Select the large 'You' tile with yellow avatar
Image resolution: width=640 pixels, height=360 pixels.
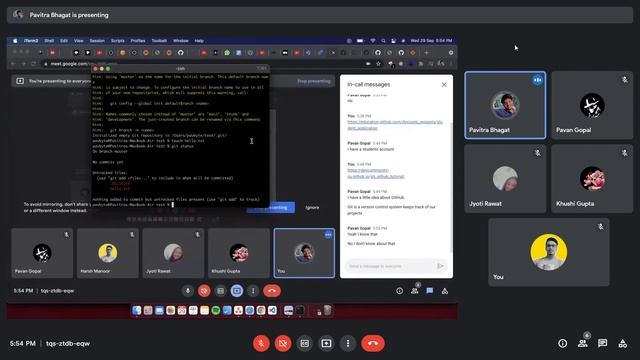click(x=549, y=252)
